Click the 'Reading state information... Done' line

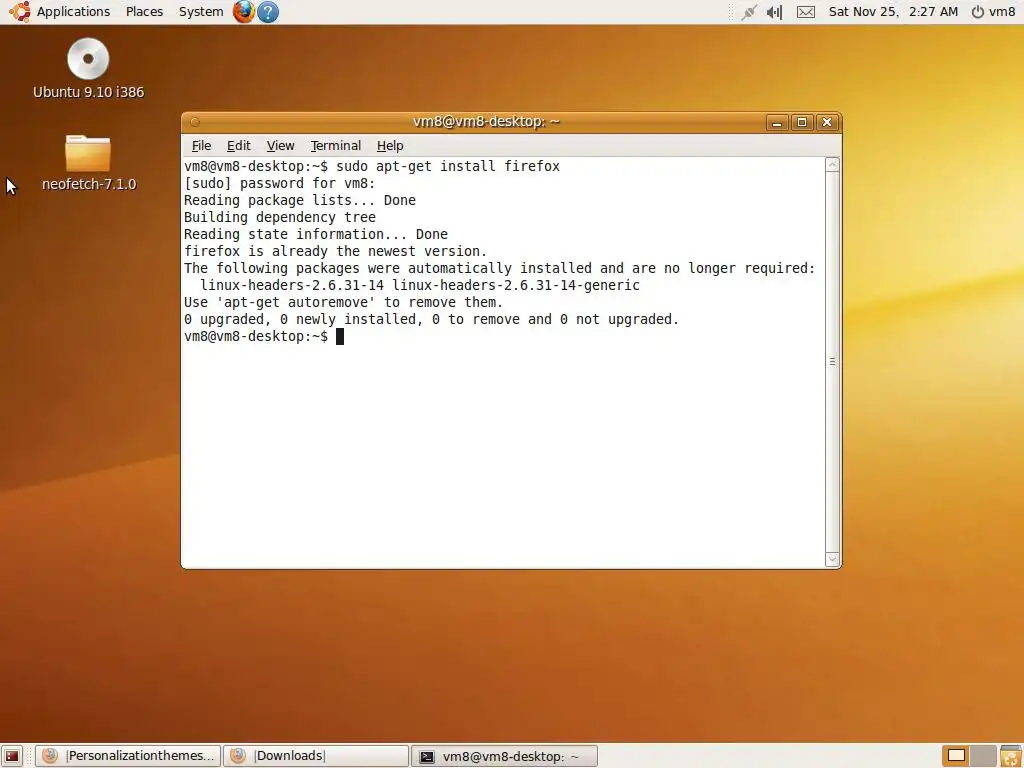[x=315, y=234]
